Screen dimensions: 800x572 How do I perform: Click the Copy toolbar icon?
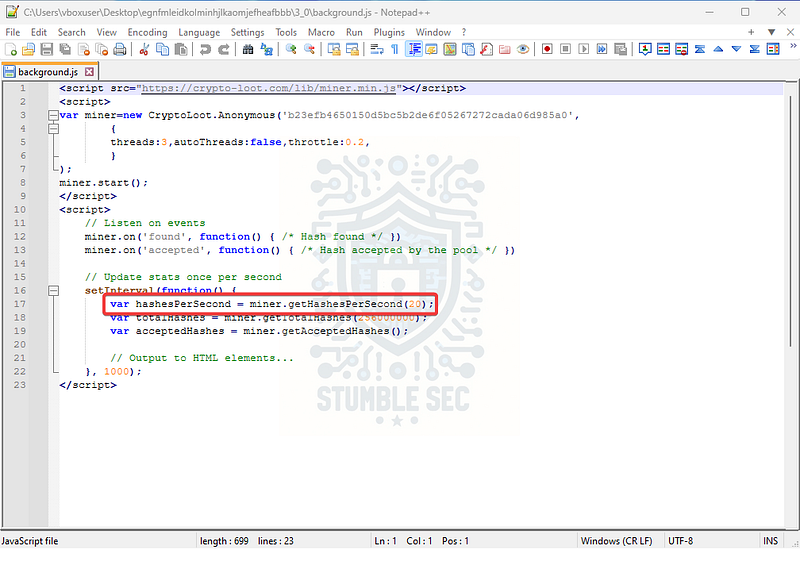163,49
